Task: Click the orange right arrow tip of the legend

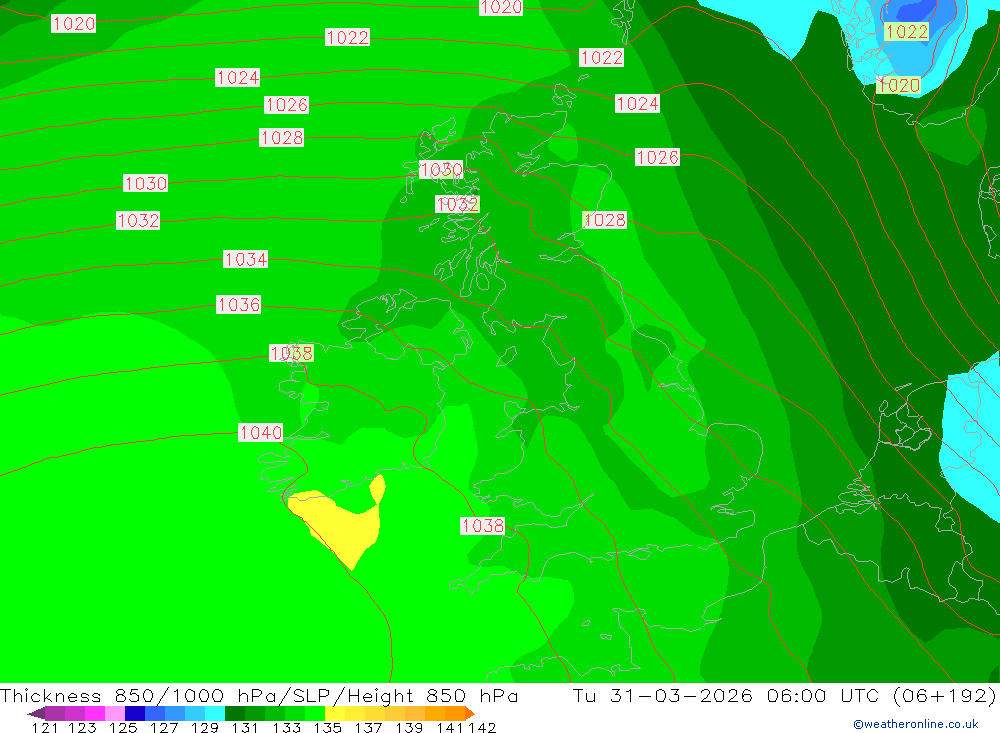Action: [x=469, y=713]
